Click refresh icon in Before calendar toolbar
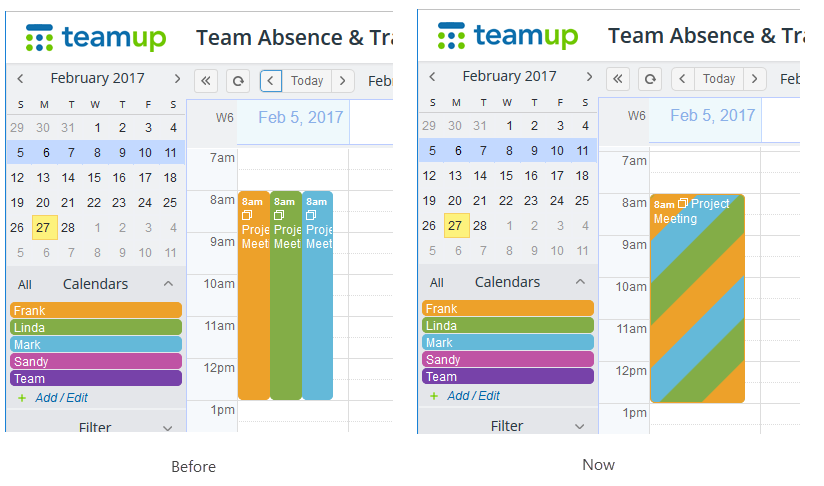The image size is (824, 486). click(238, 81)
